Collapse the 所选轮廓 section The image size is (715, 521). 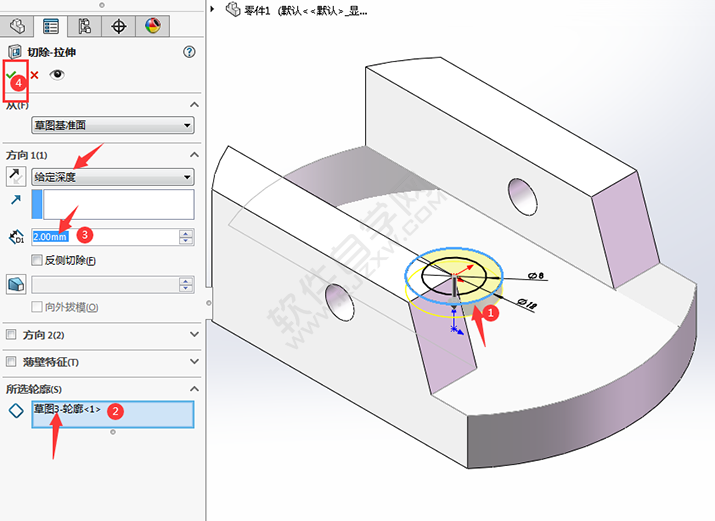pyautogui.click(x=194, y=389)
